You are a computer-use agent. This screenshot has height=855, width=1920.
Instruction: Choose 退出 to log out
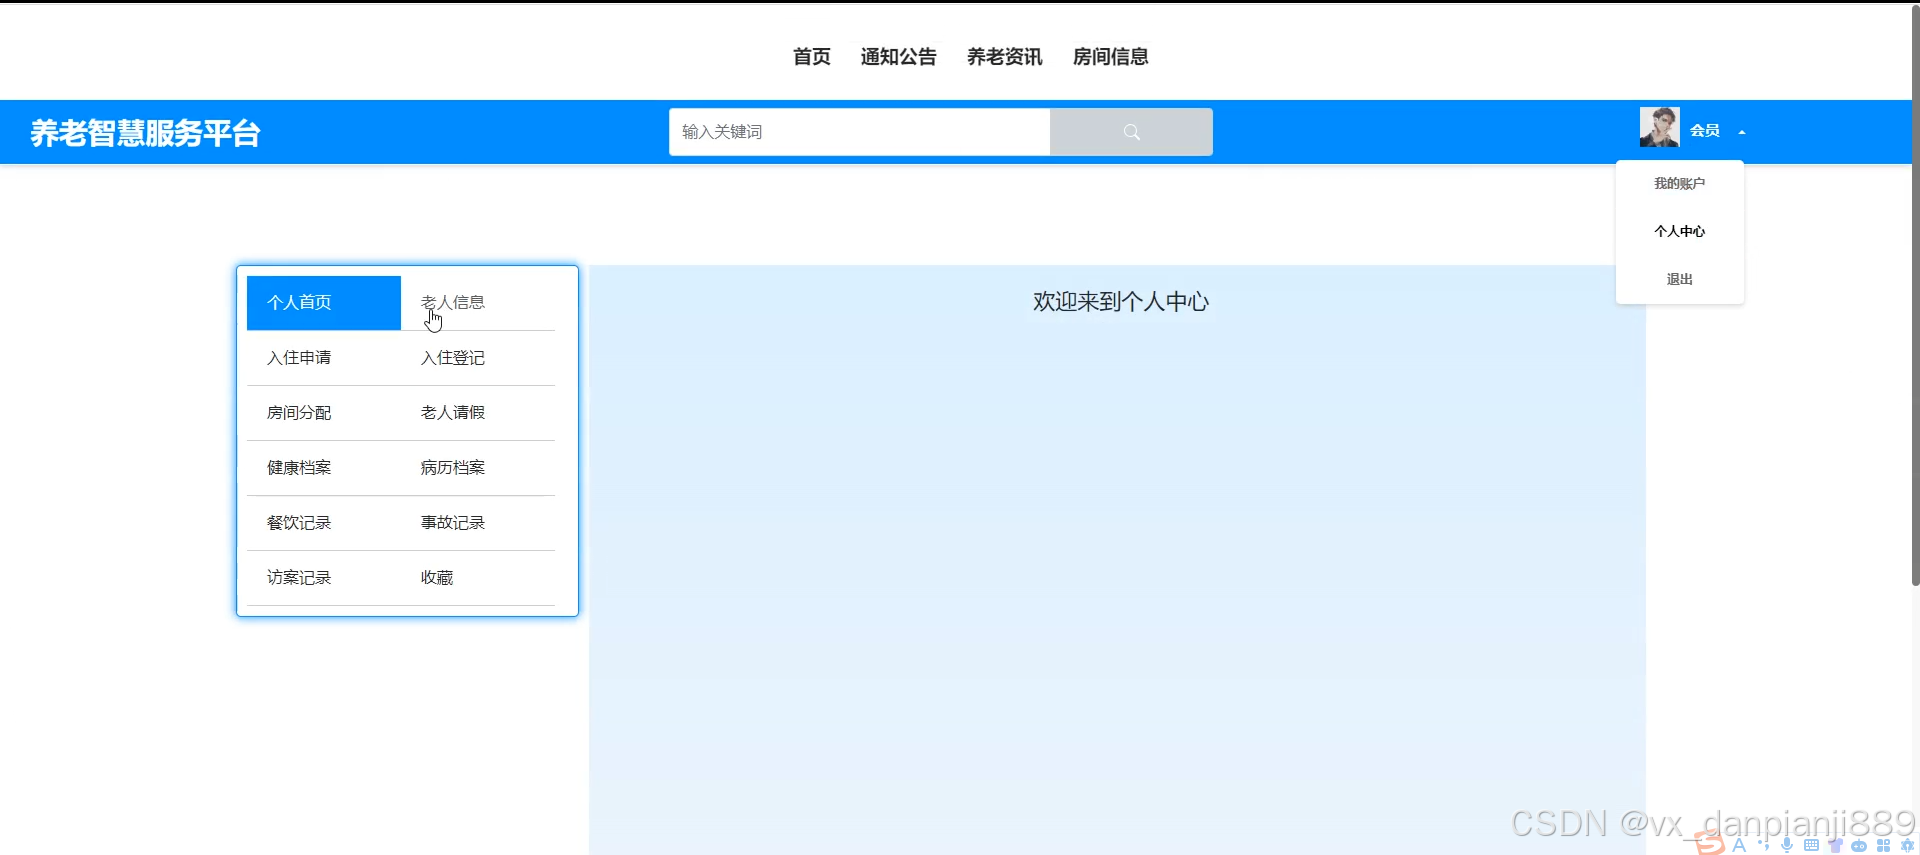tap(1679, 279)
